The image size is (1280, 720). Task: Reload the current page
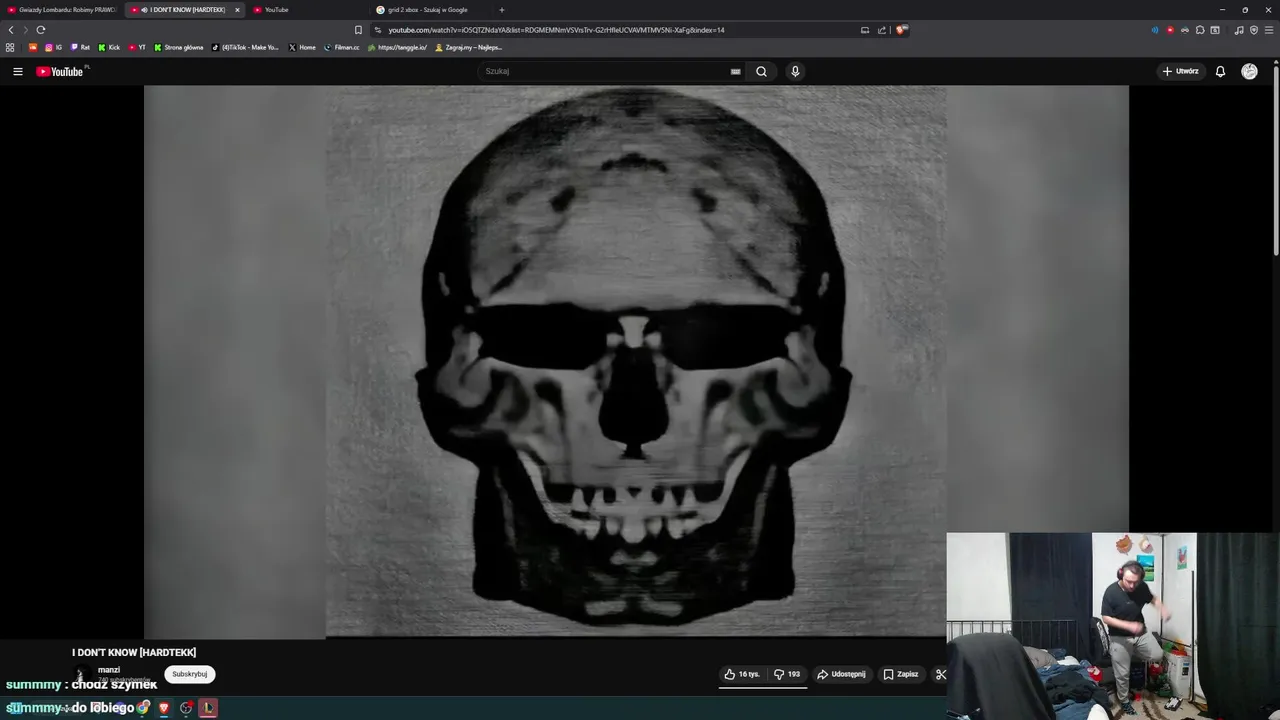pyautogui.click(x=41, y=30)
